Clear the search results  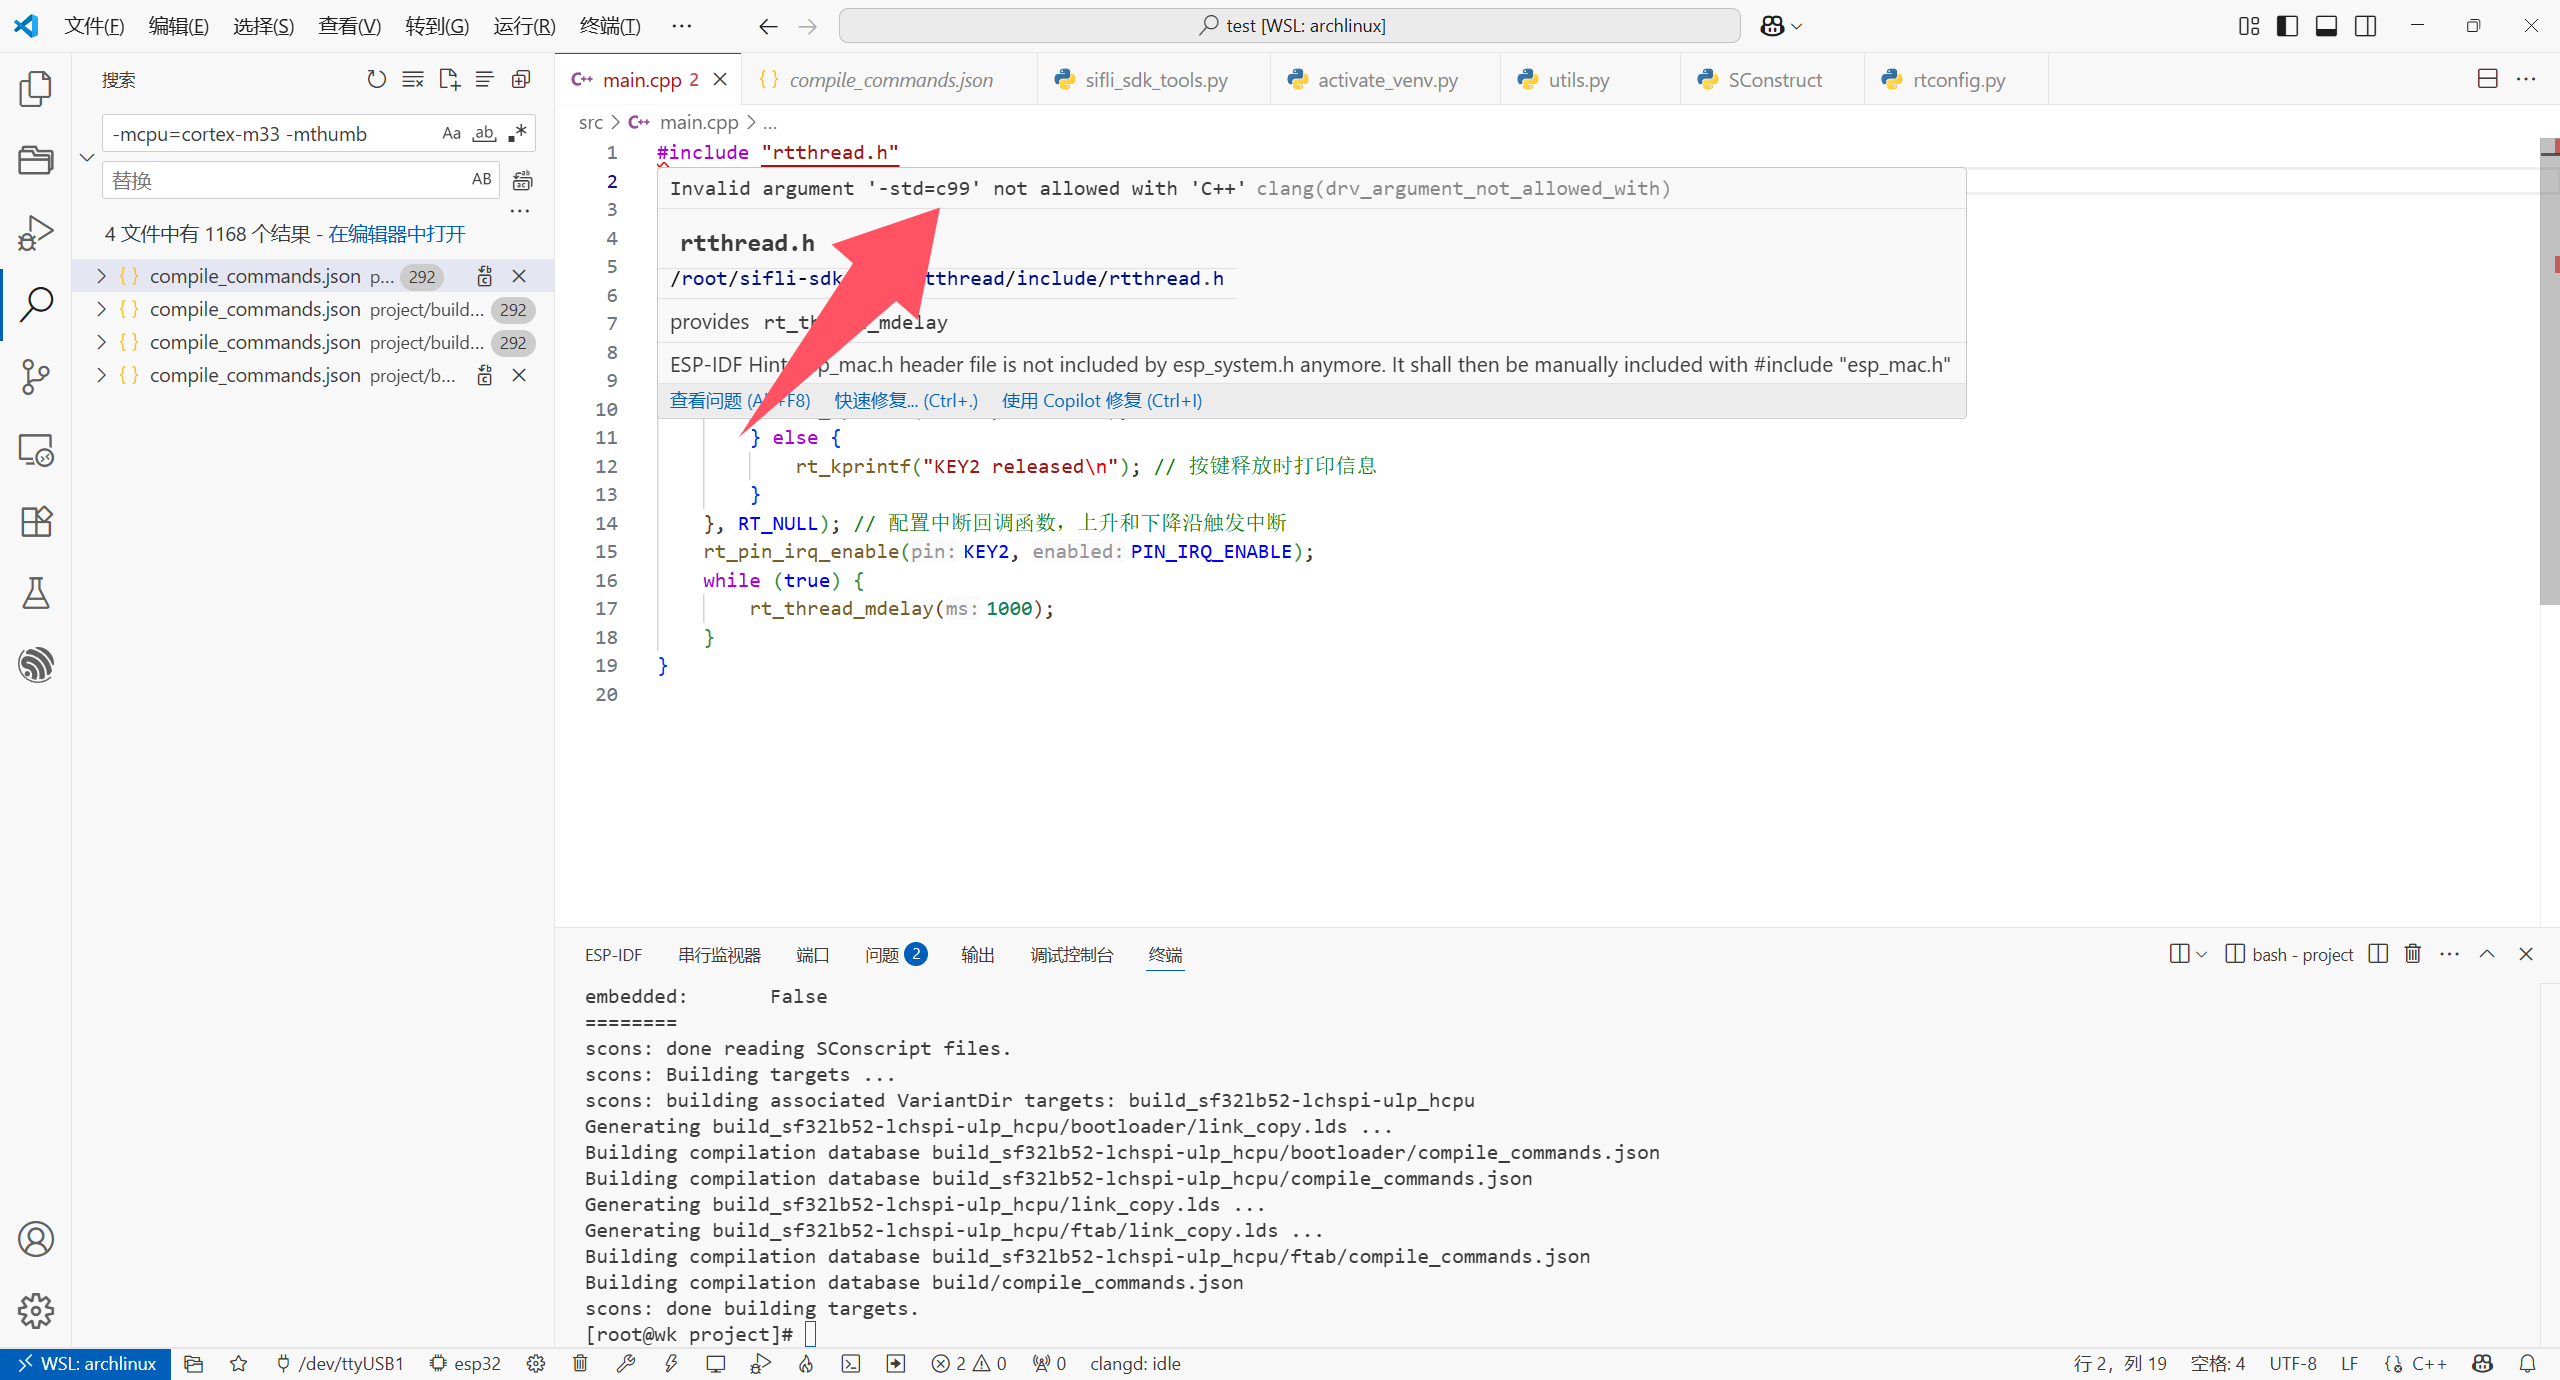coord(412,79)
